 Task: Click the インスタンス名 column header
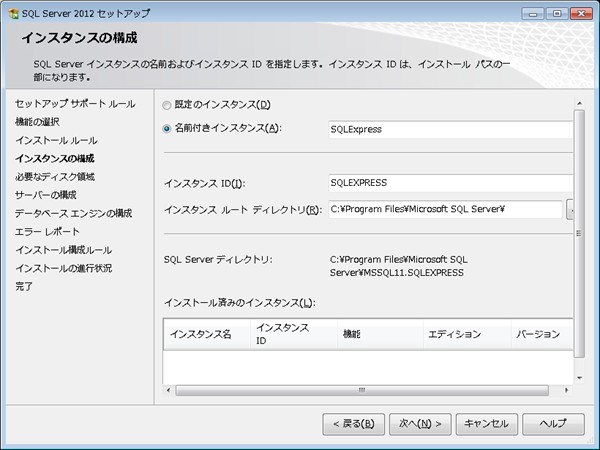207,334
